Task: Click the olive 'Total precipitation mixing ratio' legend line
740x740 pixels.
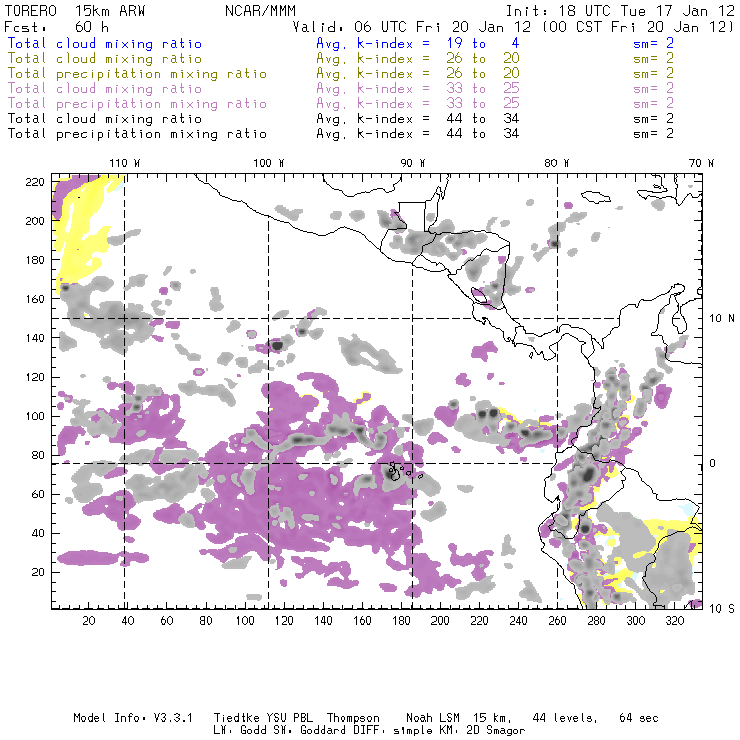Action: pyautogui.click(x=137, y=74)
